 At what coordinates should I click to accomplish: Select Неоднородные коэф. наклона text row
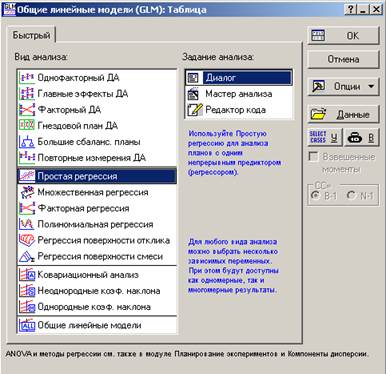coord(99,291)
